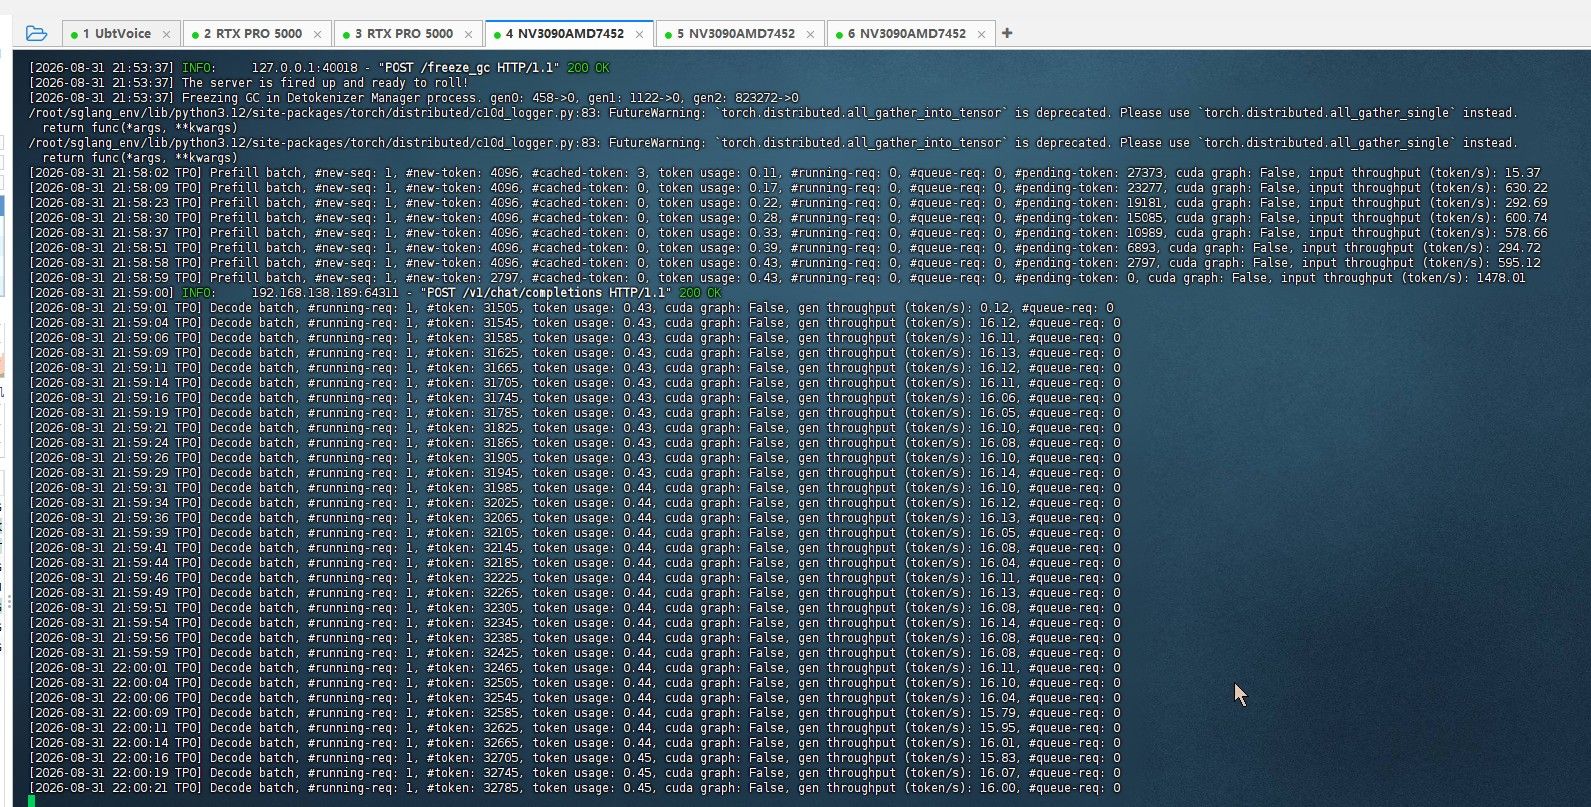Click the first c10d_logger.py FutureWarning line
This screenshot has width=1591, height=807.
773,113
